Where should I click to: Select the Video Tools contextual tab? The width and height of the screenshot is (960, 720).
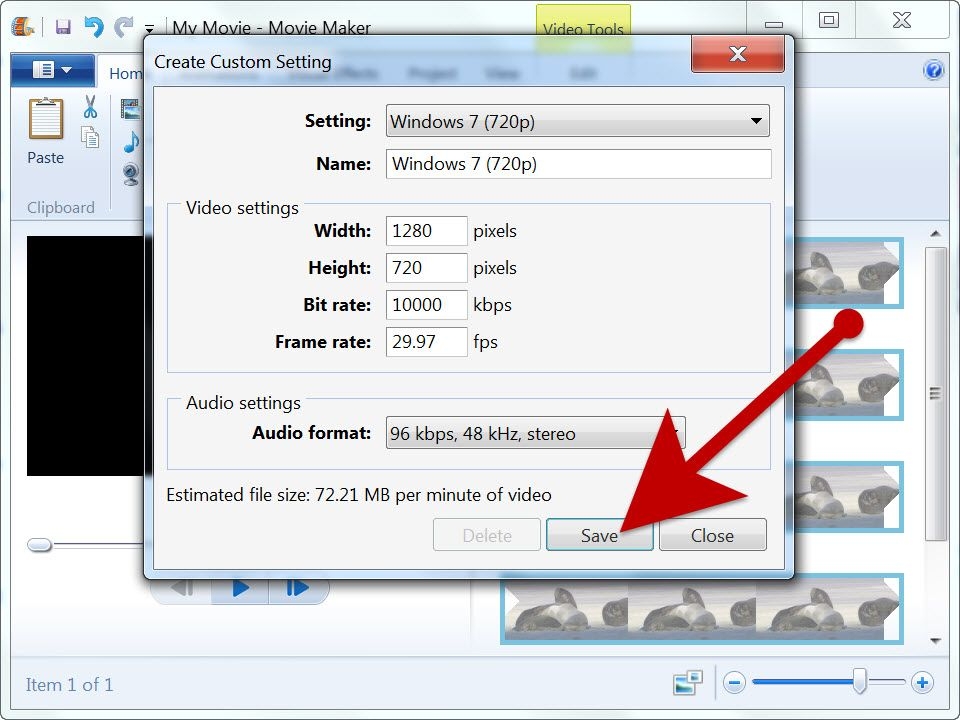coord(583,28)
